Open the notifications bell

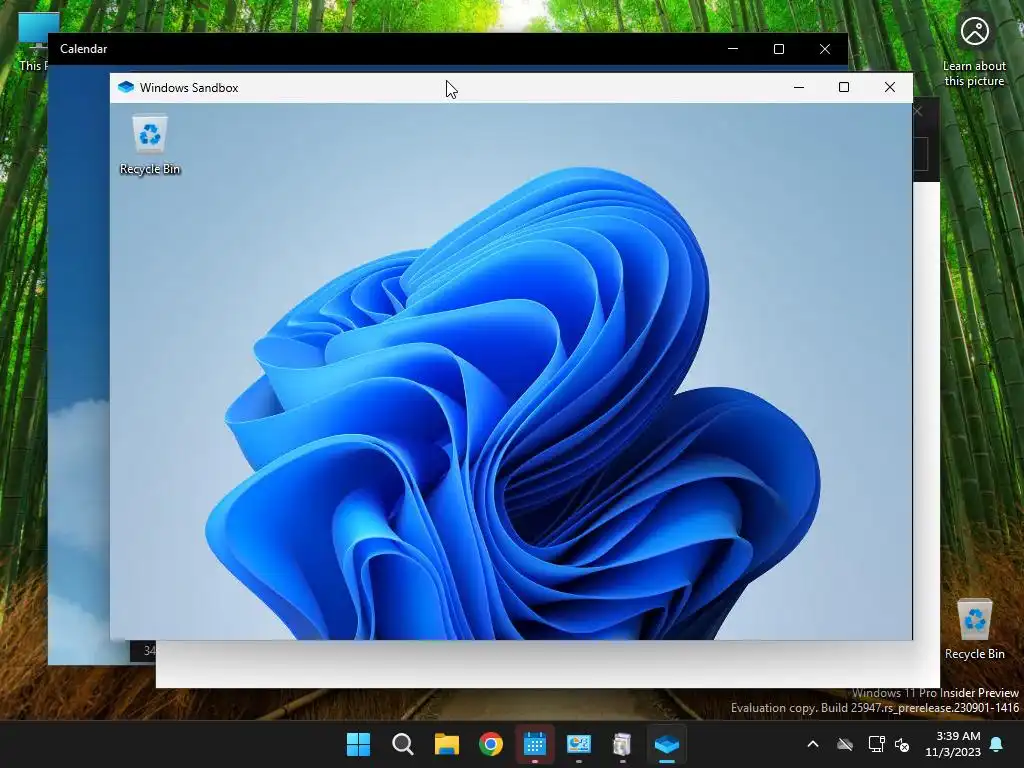pyautogui.click(x=997, y=744)
